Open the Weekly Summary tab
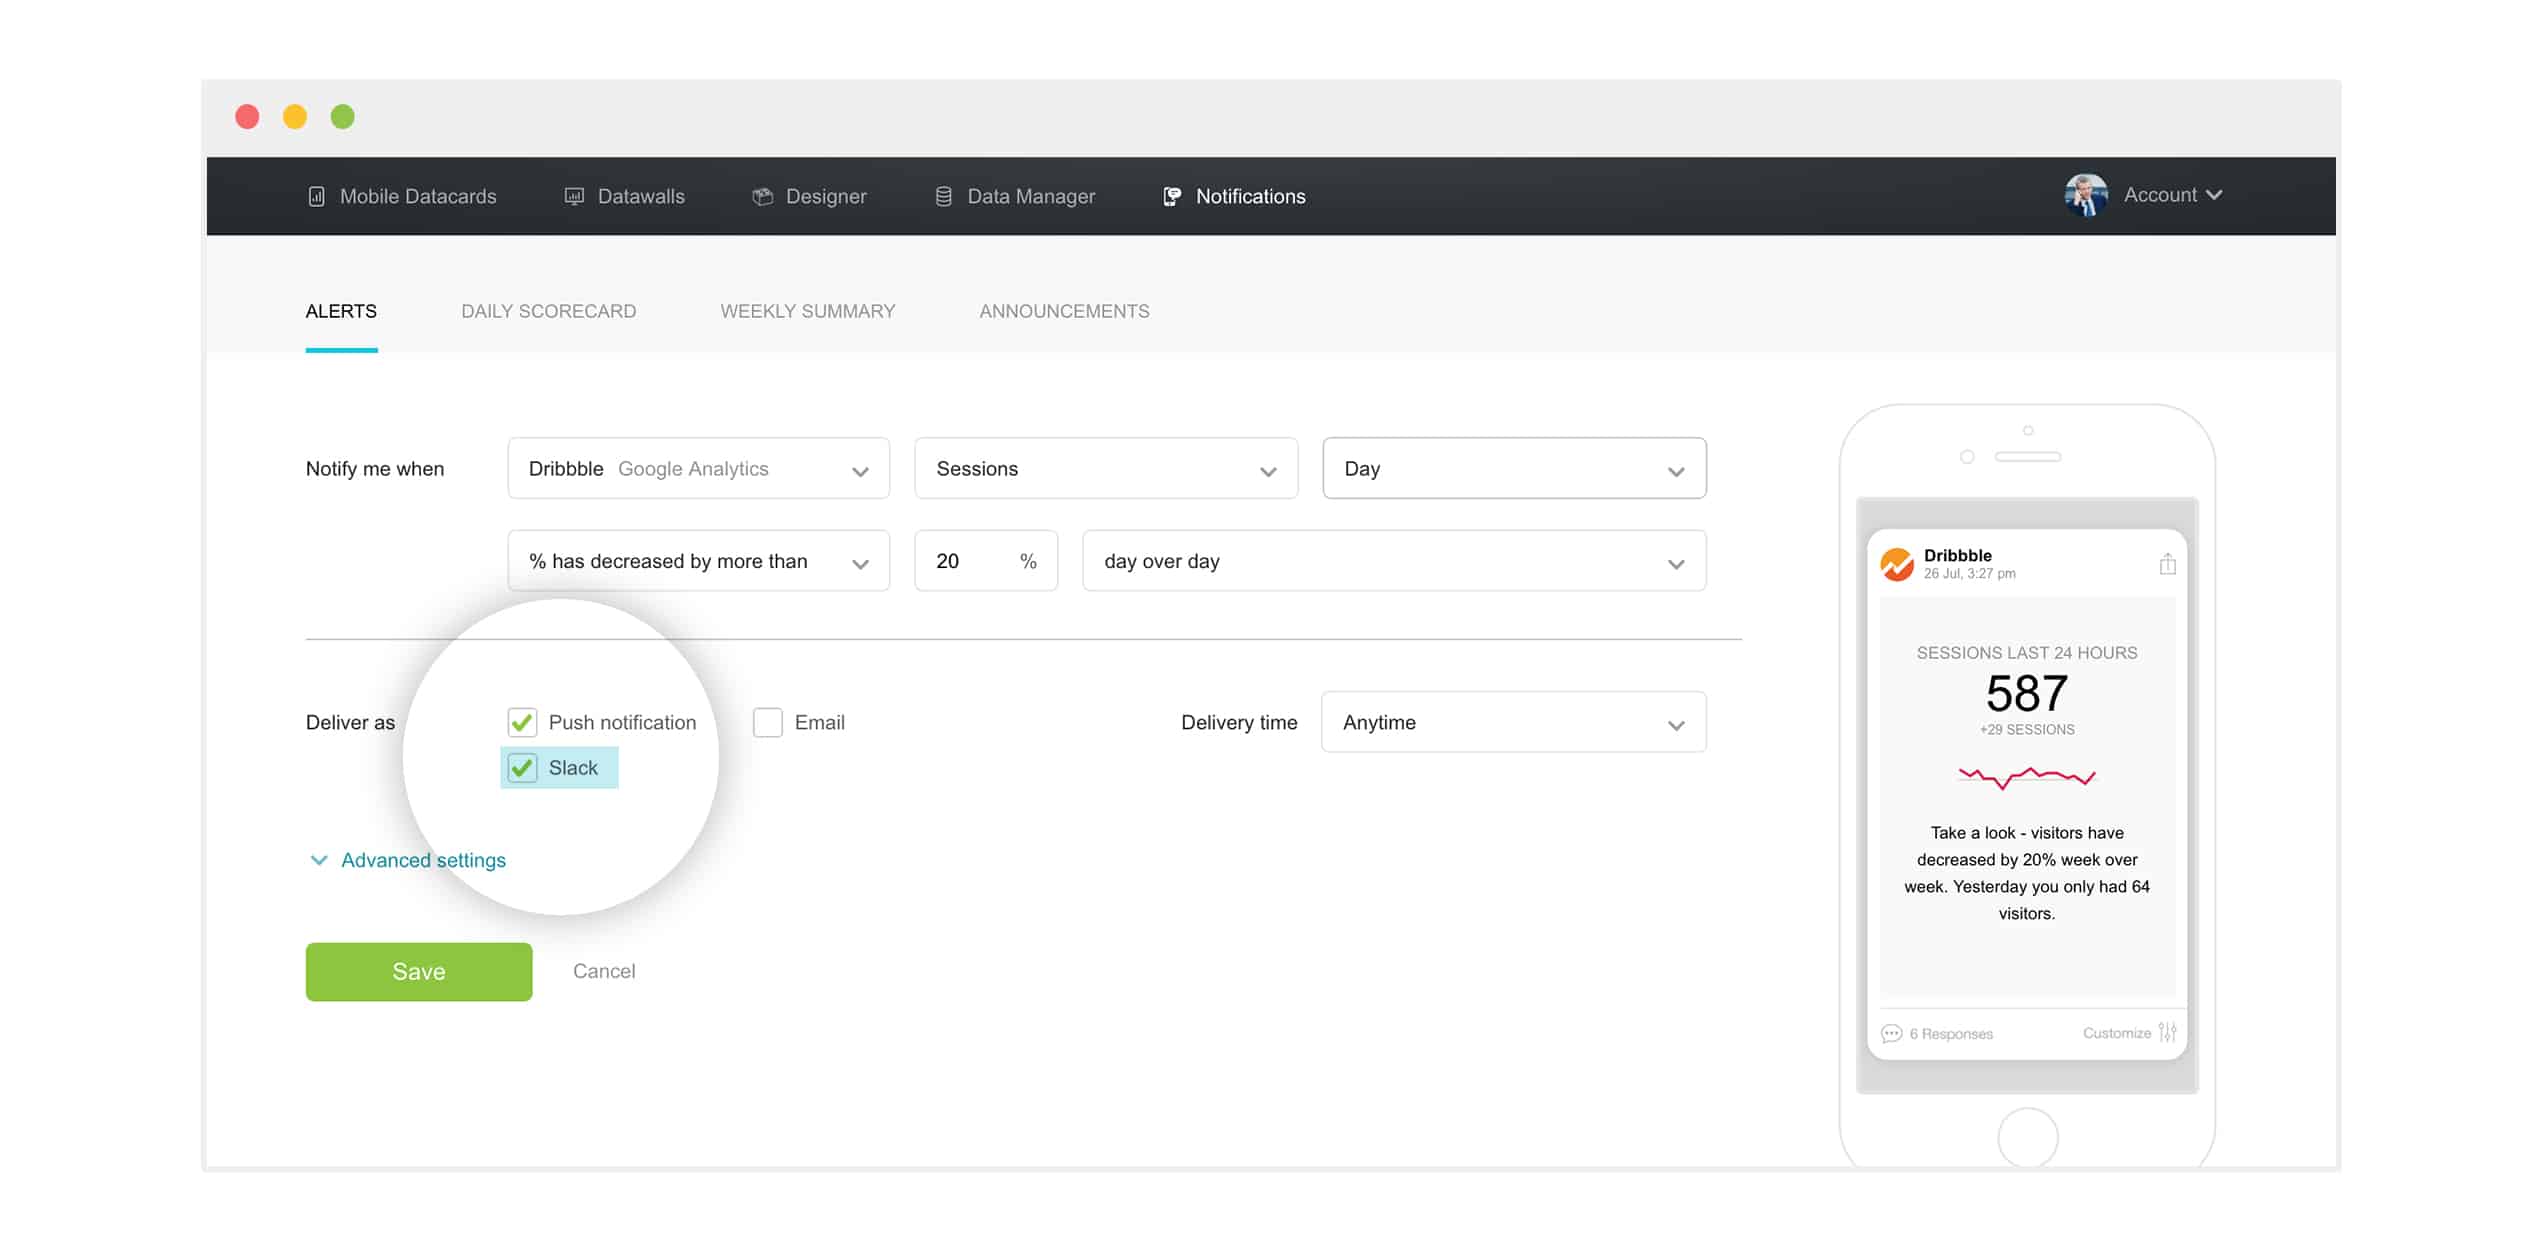This screenshot has width=2542, height=1260. click(x=807, y=311)
